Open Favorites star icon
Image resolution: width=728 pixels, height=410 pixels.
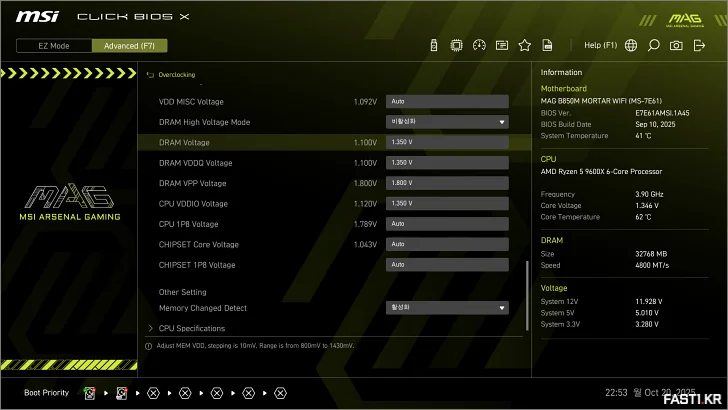click(525, 46)
